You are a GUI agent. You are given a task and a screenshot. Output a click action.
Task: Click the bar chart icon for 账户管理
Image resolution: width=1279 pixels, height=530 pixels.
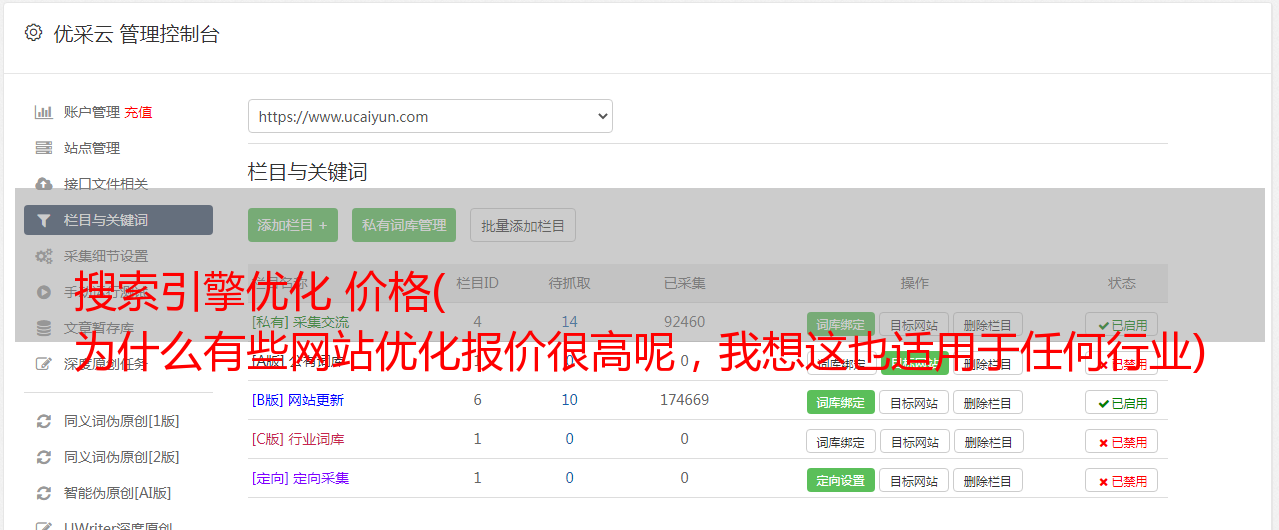[43, 112]
